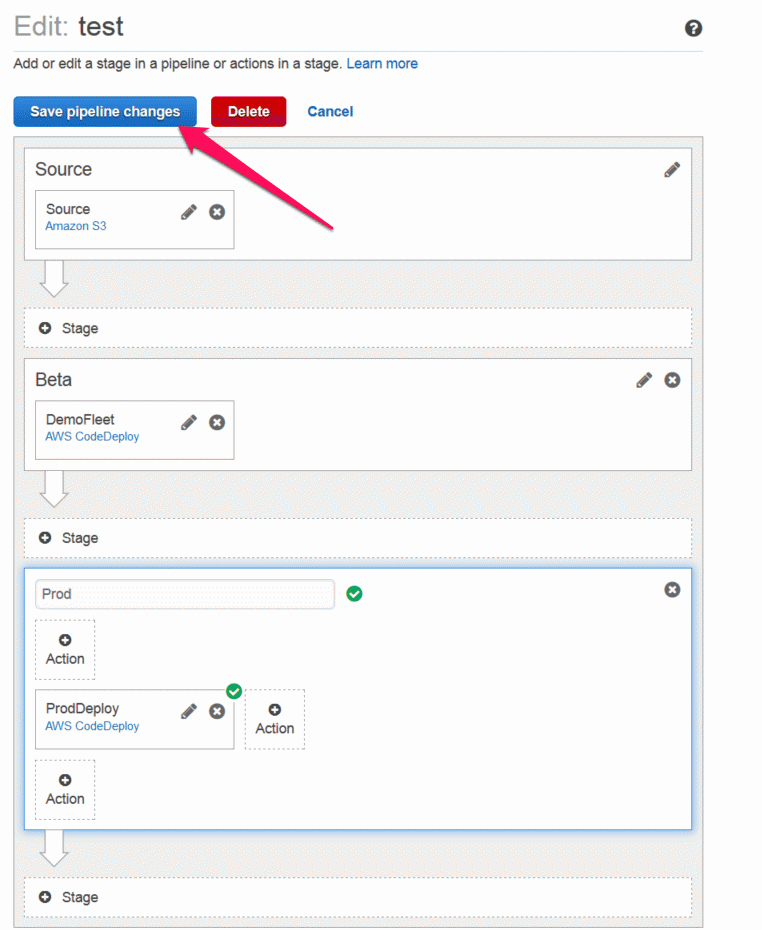Edit the ProdDeploy action
The height and width of the screenshot is (930, 762).
coord(189,711)
